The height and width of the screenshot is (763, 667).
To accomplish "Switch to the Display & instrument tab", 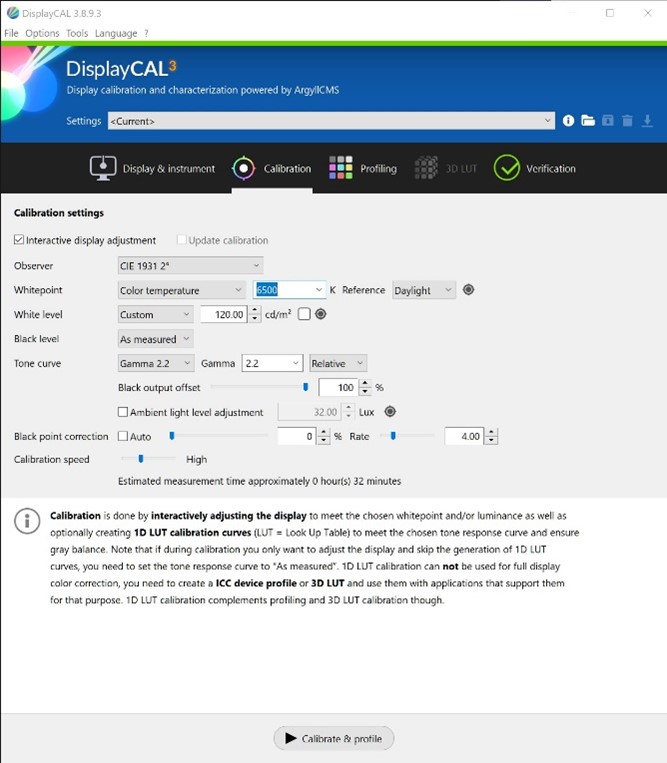I will click(152, 168).
